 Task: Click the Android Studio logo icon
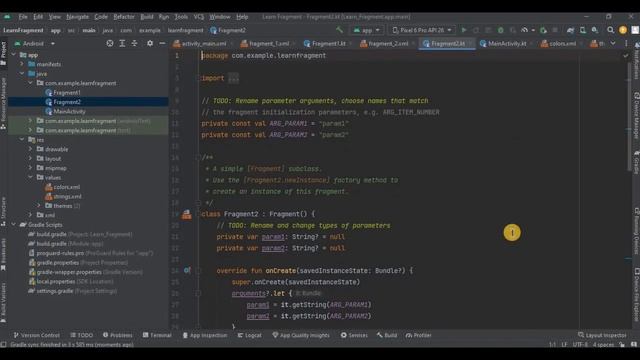tap(7, 17)
